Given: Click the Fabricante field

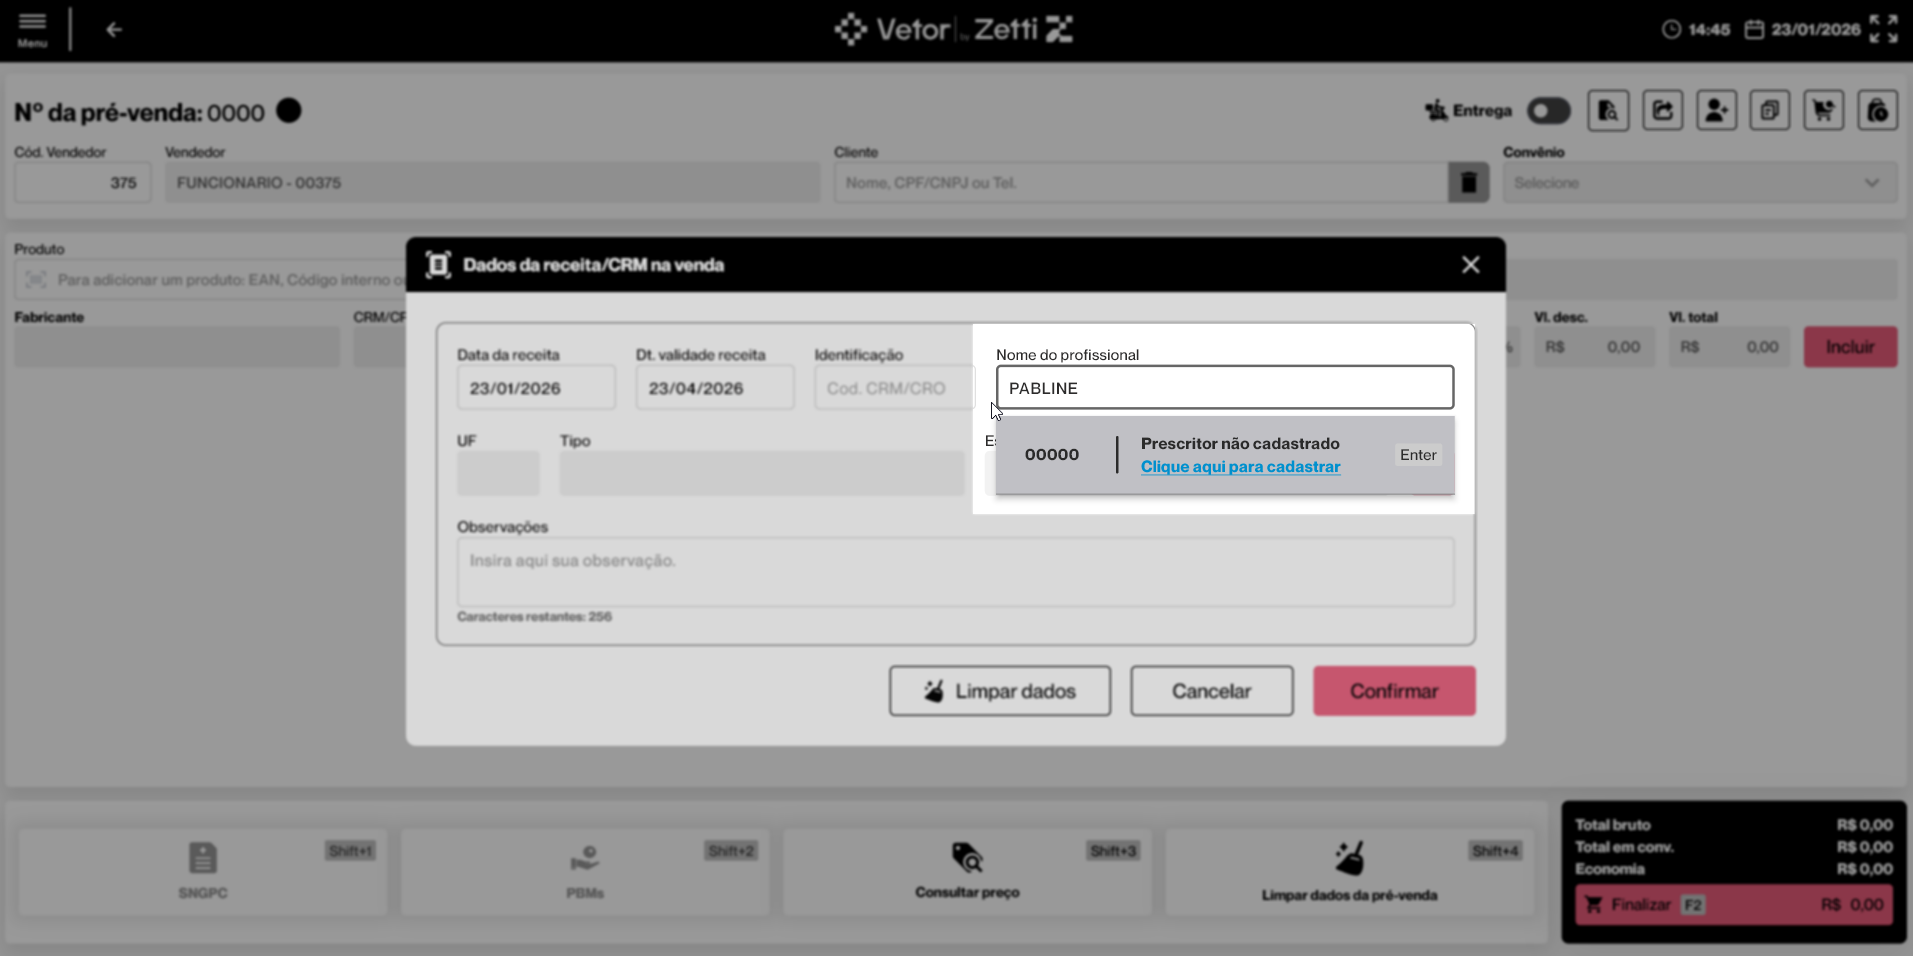Looking at the screenshot, I should (x=177, y=347).
